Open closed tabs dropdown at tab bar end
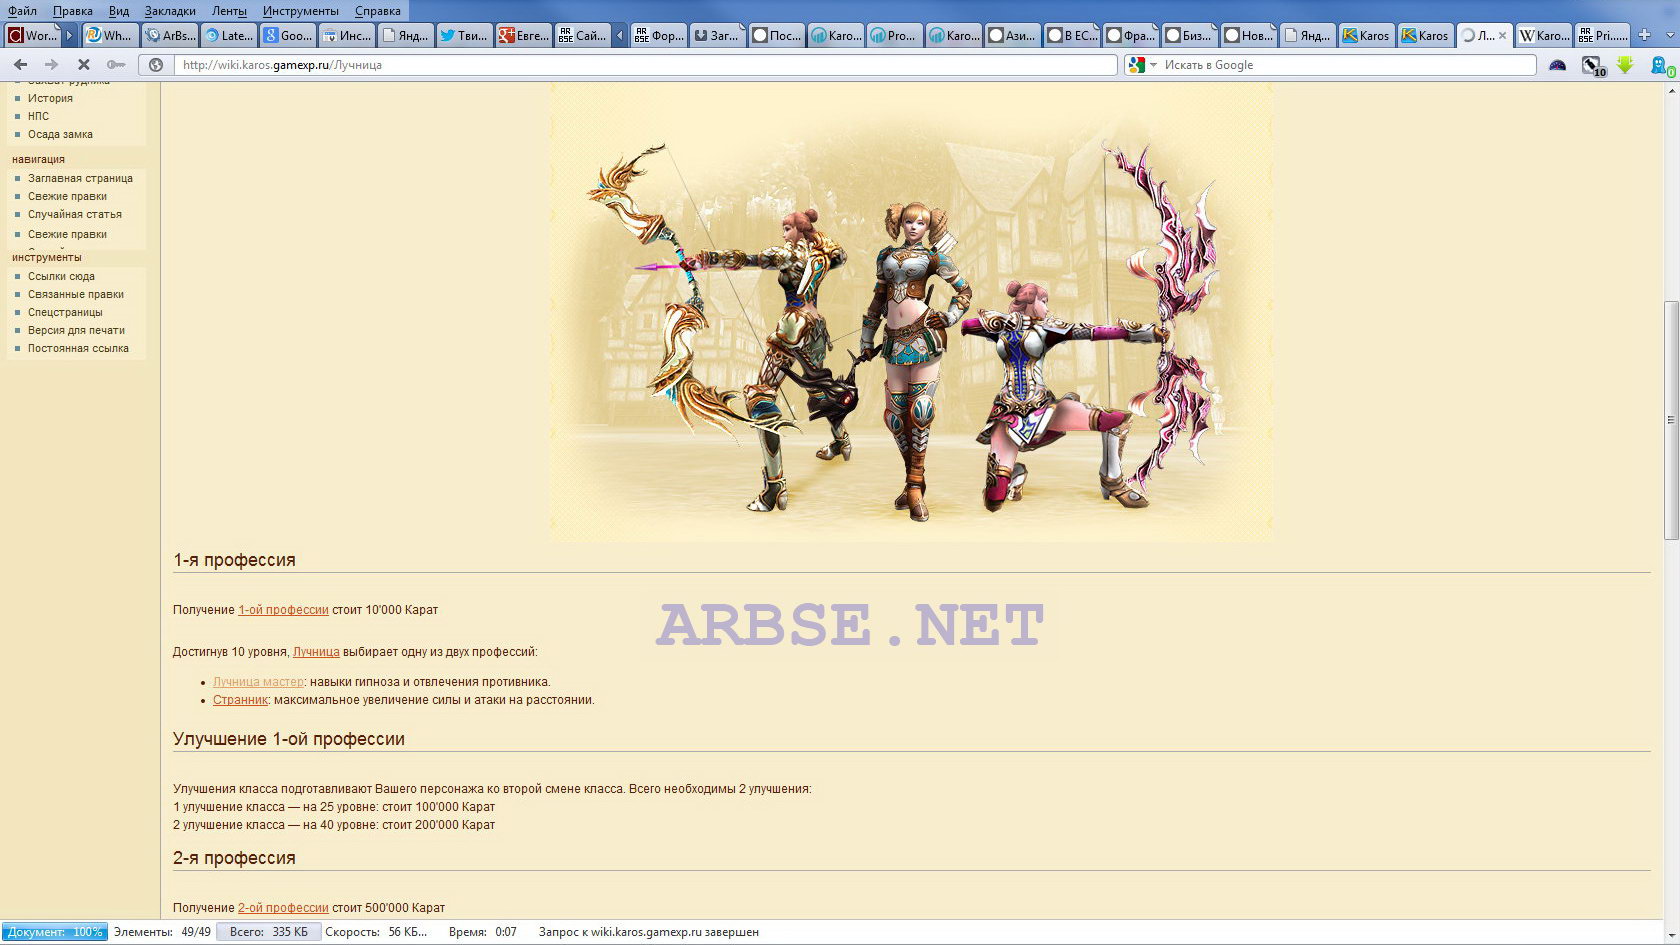1680x945 pixels. (1669, 35)
